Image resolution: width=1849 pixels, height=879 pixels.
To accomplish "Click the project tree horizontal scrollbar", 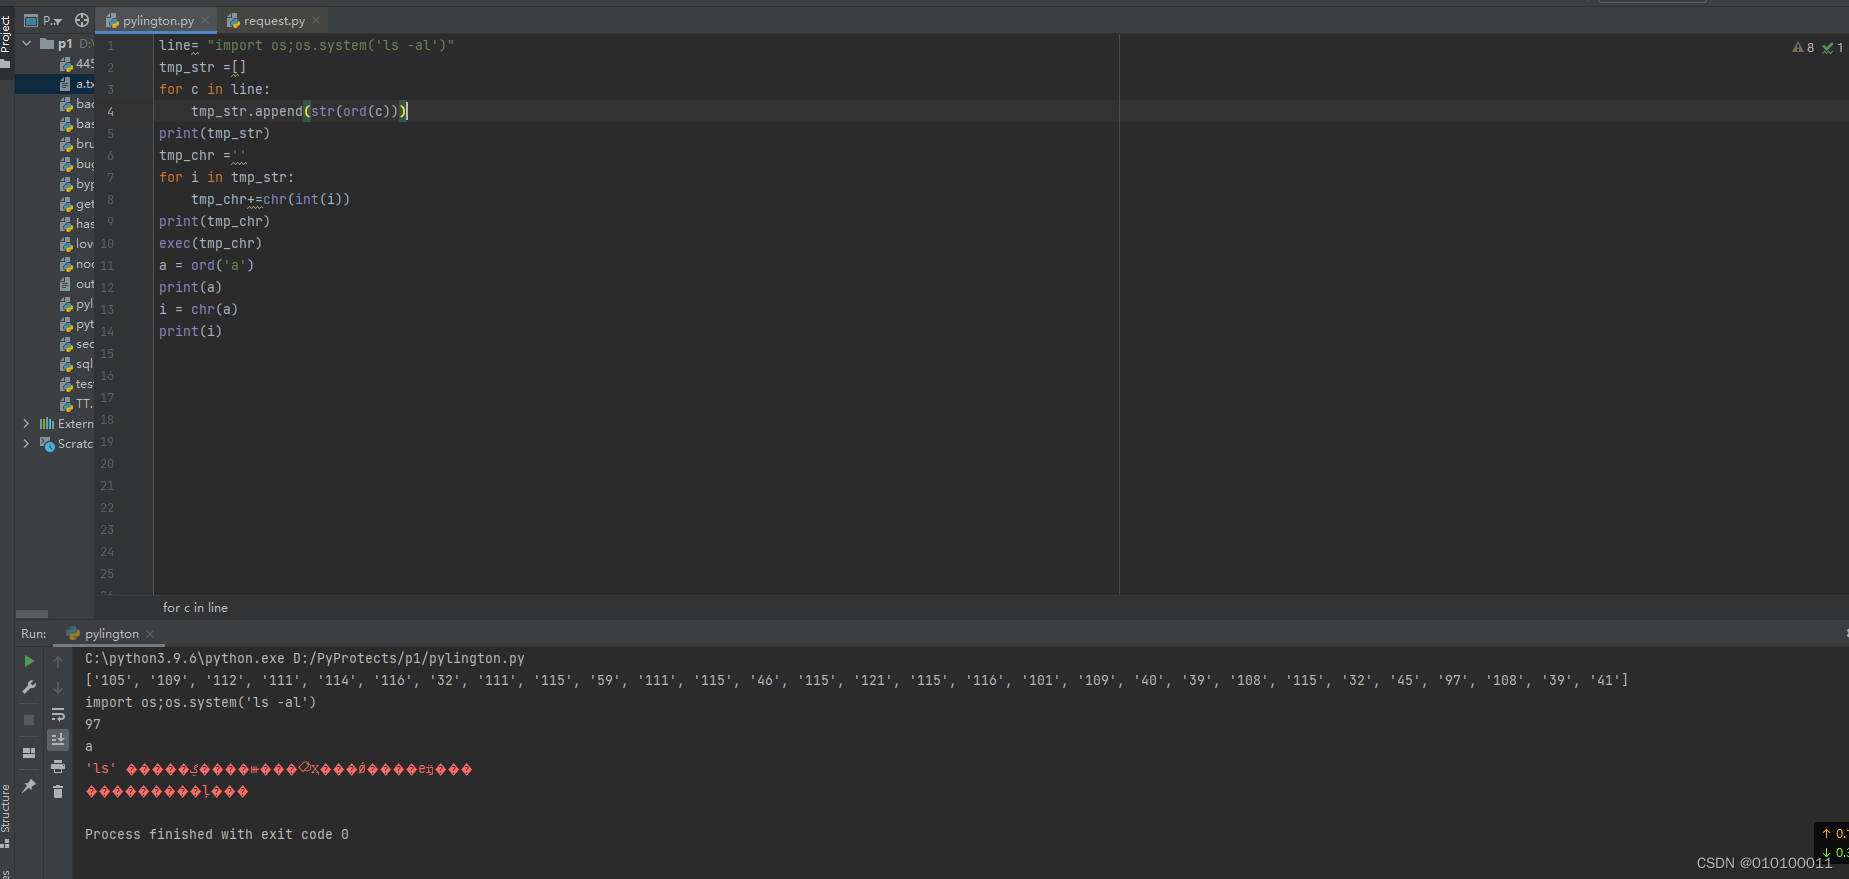I will [32, 614].
